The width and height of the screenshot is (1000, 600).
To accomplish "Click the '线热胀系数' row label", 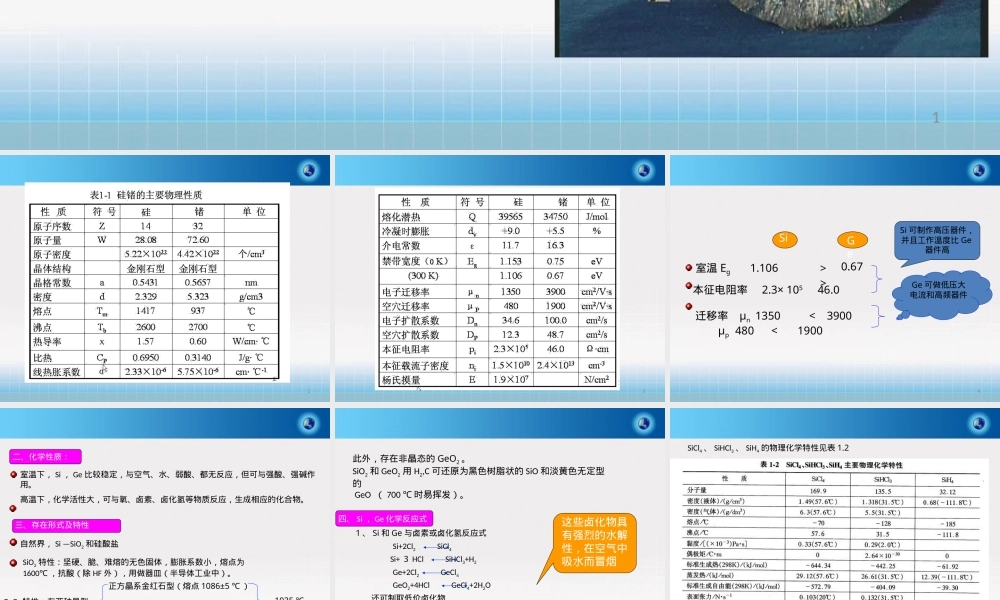I will [x=57, y=371].
